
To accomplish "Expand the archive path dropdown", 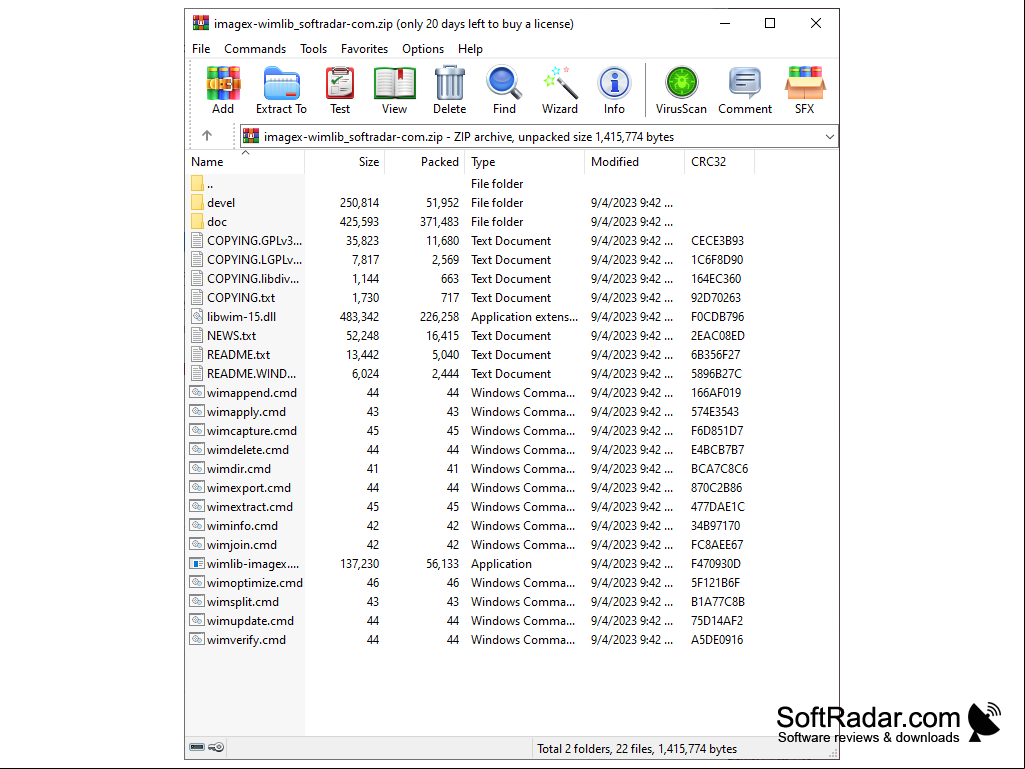I will coord(830,137).
